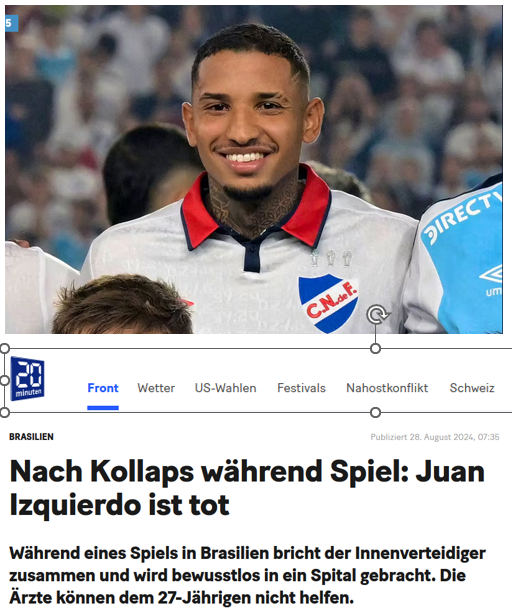Viewport: 512px width, 608px height.
Task: Click the C.N. de F. crest on the jersey
Action: pos(328,303)
